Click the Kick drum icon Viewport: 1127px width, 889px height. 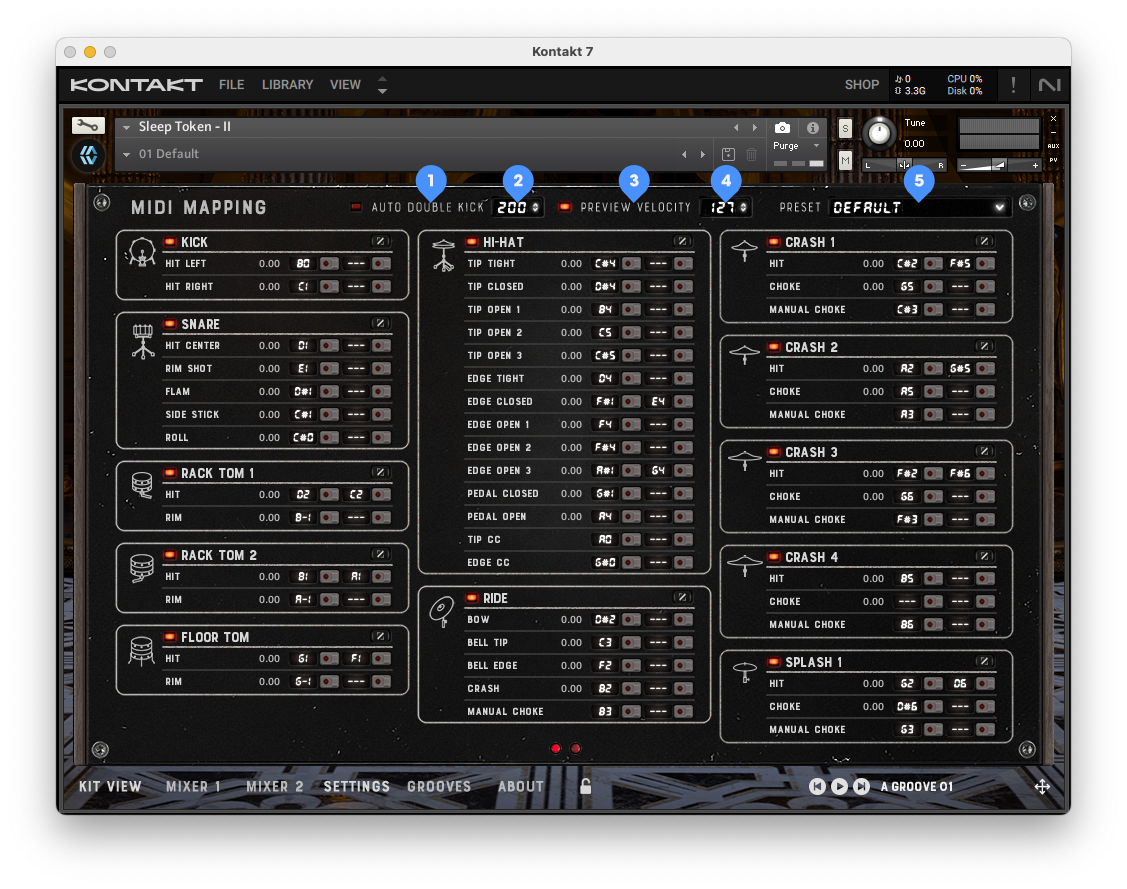pyautogui.click(x=140, y=255)
